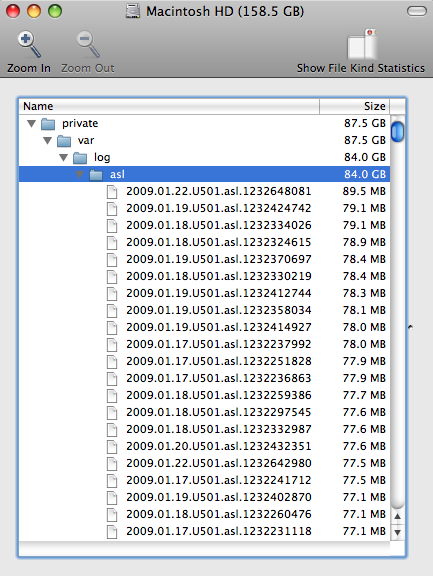
Task: Click the green zoom window button
Action: click(x=55, y=11)
